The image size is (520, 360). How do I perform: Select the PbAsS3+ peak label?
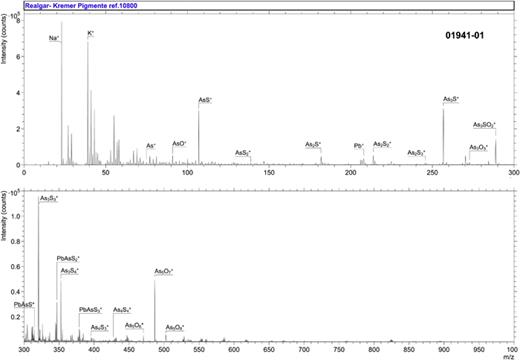click(x=90, y=310)
